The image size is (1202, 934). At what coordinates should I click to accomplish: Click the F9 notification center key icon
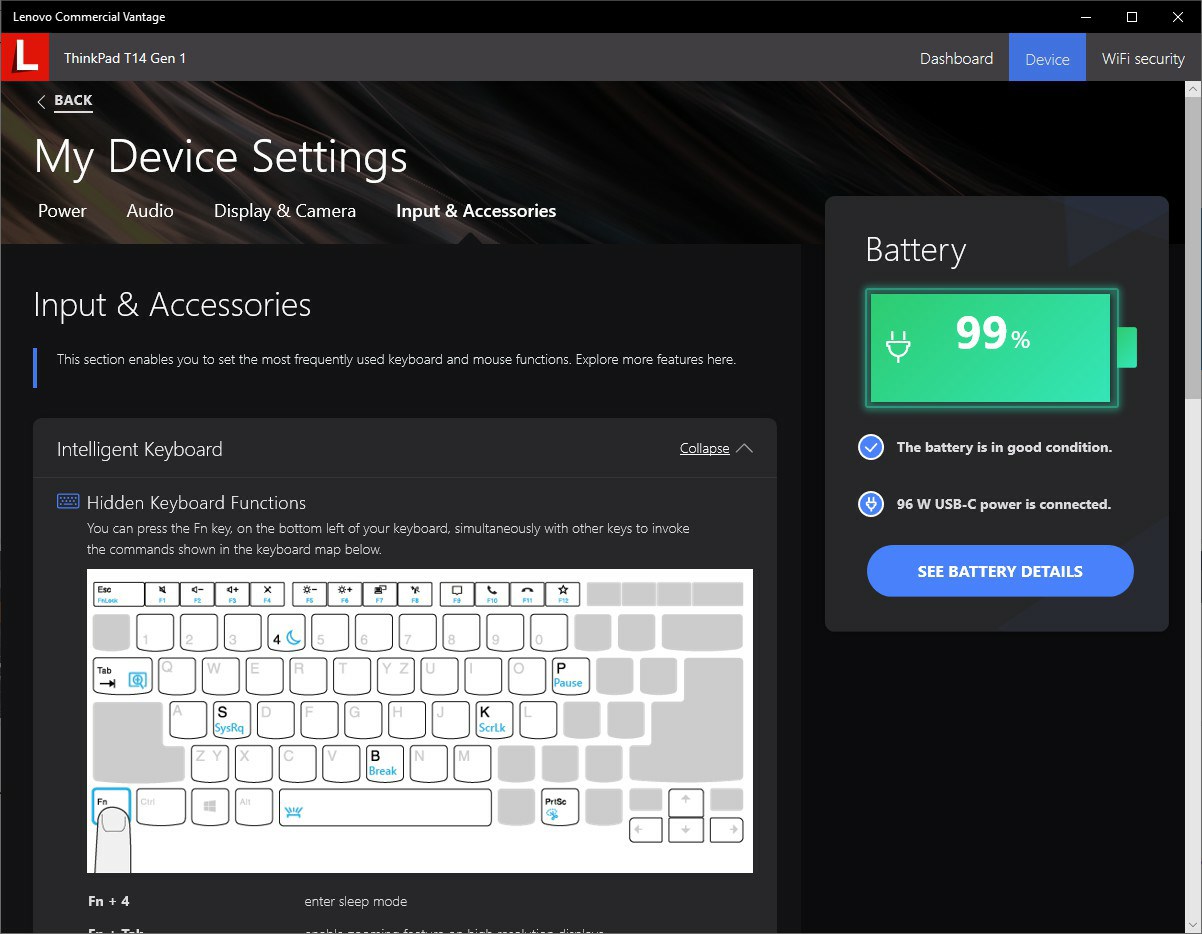point(457,594)
